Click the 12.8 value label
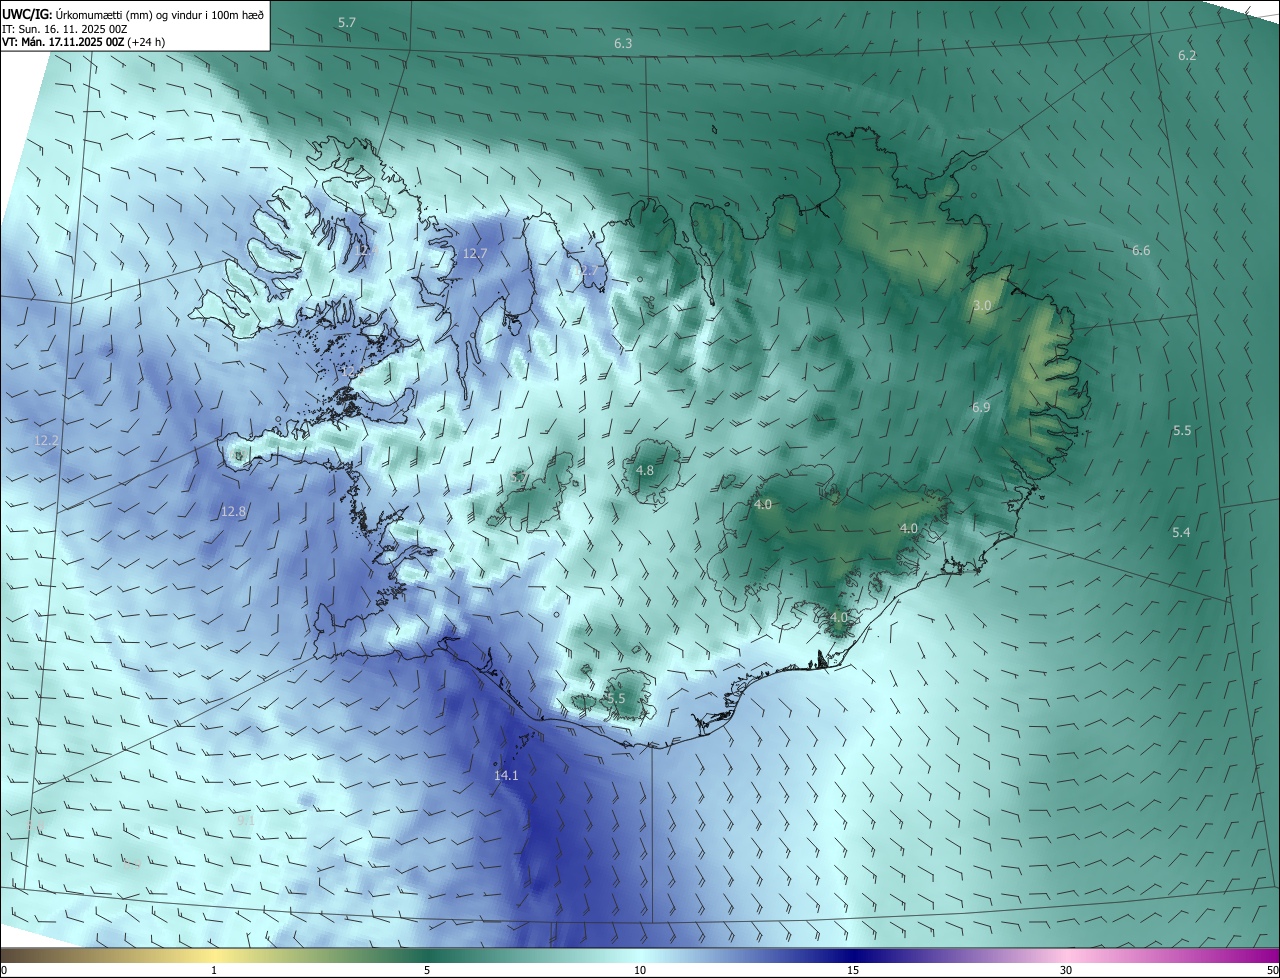Screen dimensions: 1280x978 point(233,511)
